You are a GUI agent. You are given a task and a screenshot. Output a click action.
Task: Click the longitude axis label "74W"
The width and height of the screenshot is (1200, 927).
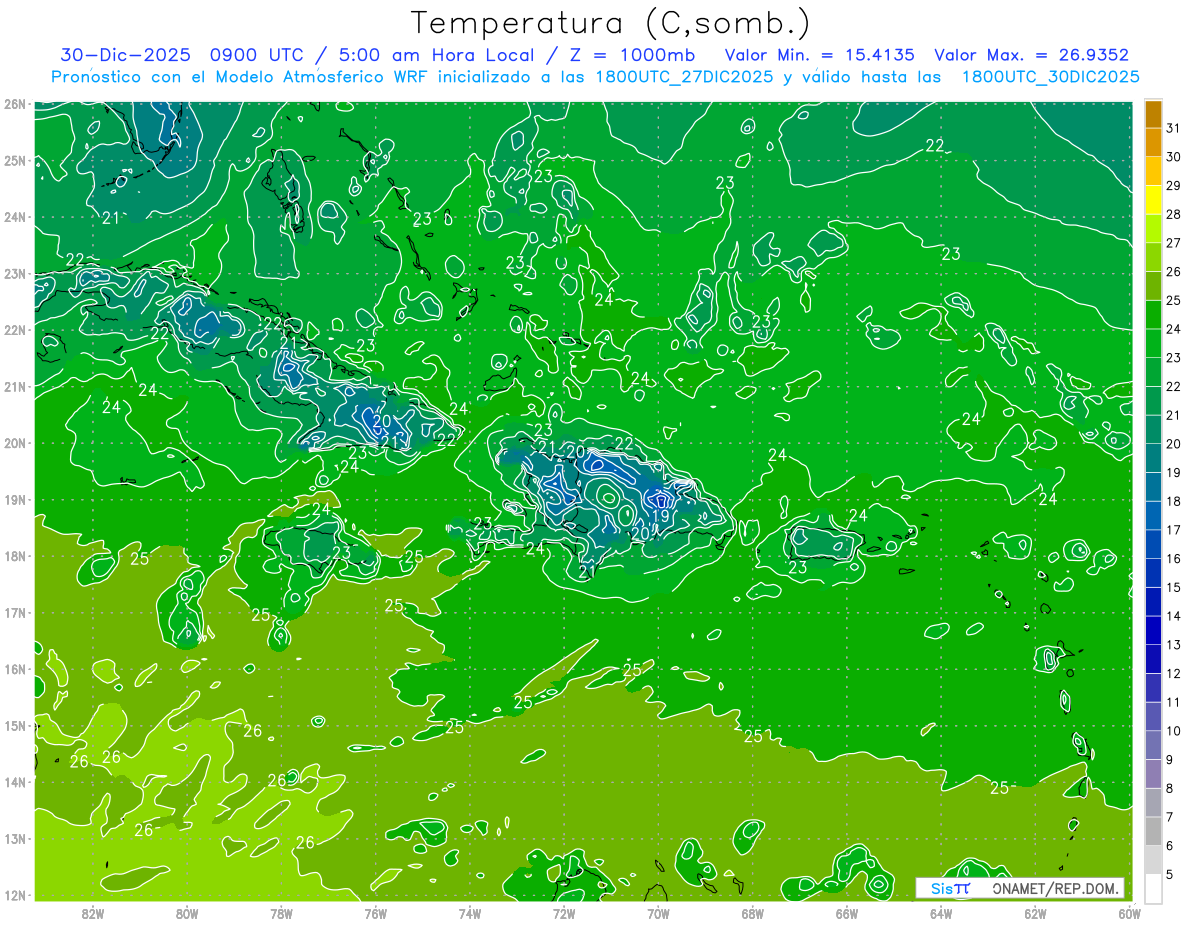click(x=470, y=913)
